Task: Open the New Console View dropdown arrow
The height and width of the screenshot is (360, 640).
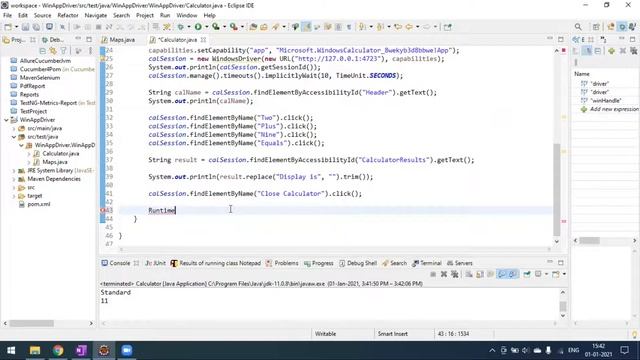Action: (x=564, y=274)
